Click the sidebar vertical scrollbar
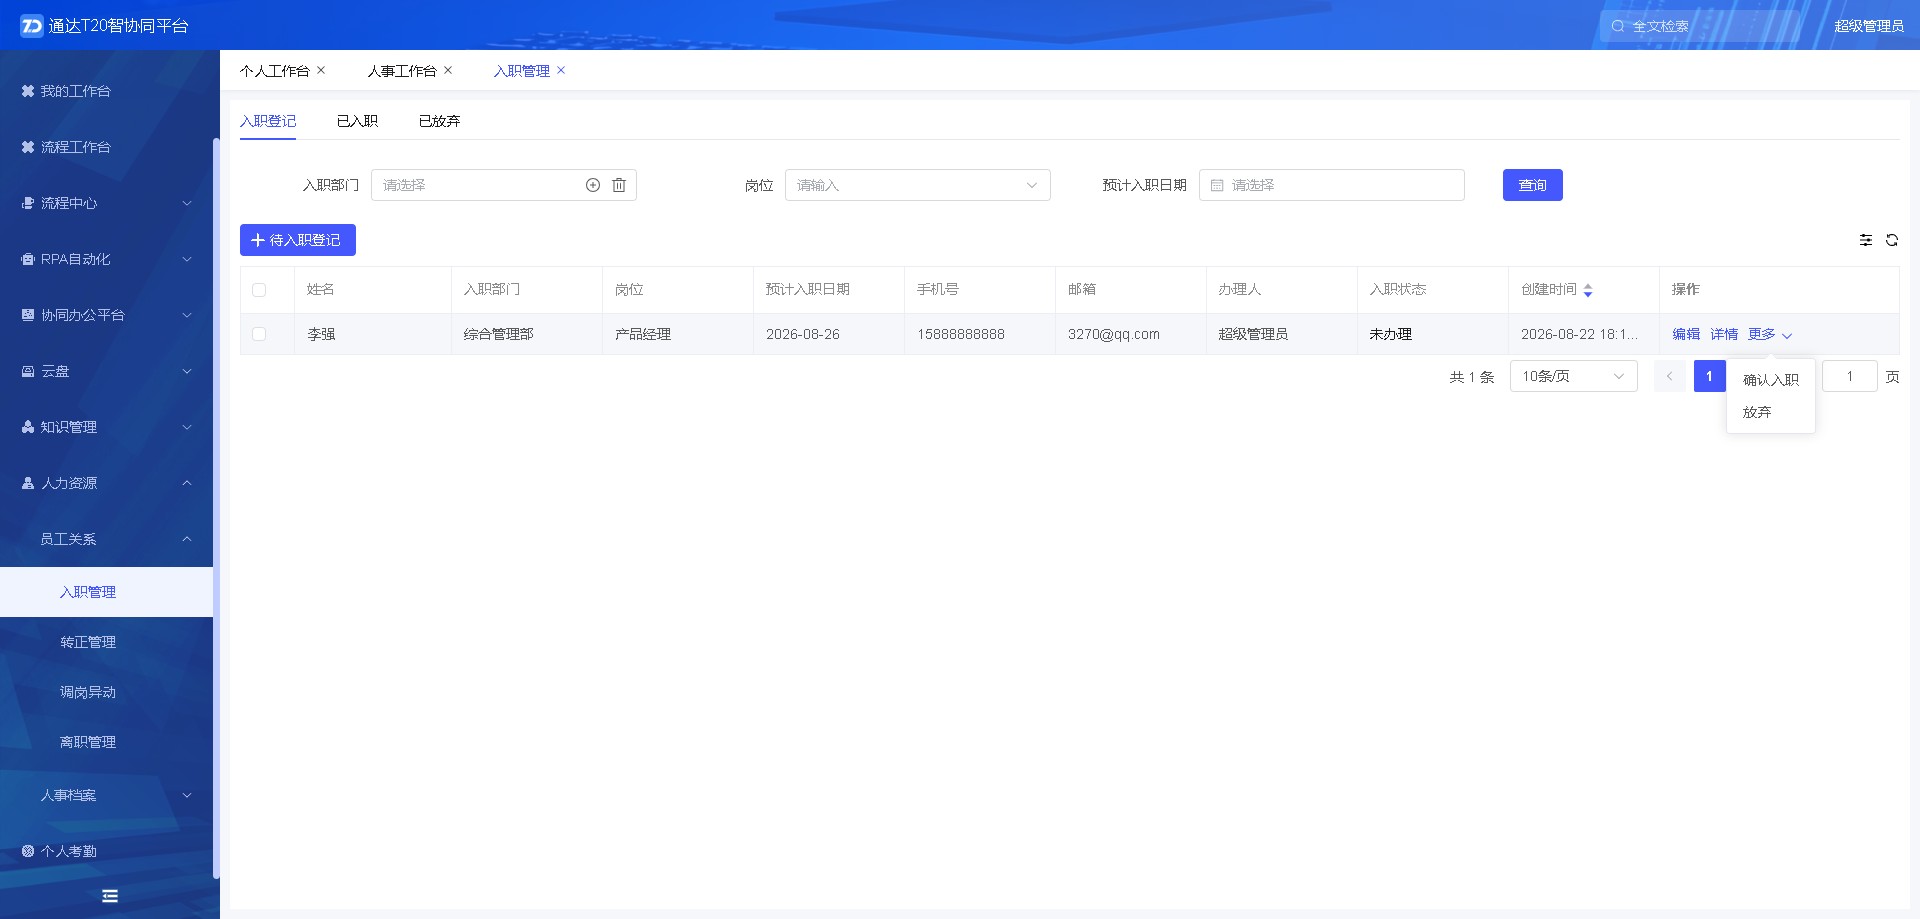The width and height of the screenshot is (1920, 919). 216,508
